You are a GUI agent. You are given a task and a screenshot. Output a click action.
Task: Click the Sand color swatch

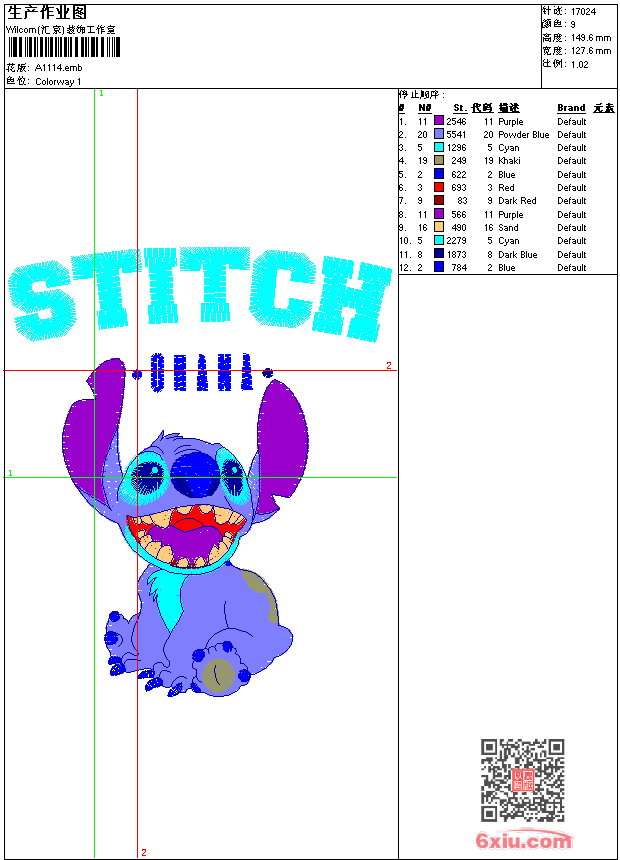click(x=439, y=227)
